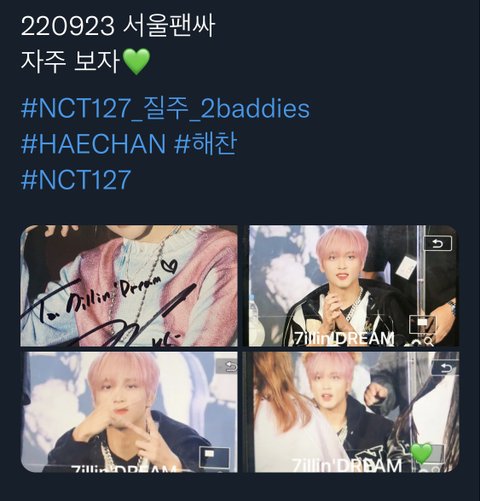
Task: Click the 자주 보자 text
Action: [x=70, y=62]
